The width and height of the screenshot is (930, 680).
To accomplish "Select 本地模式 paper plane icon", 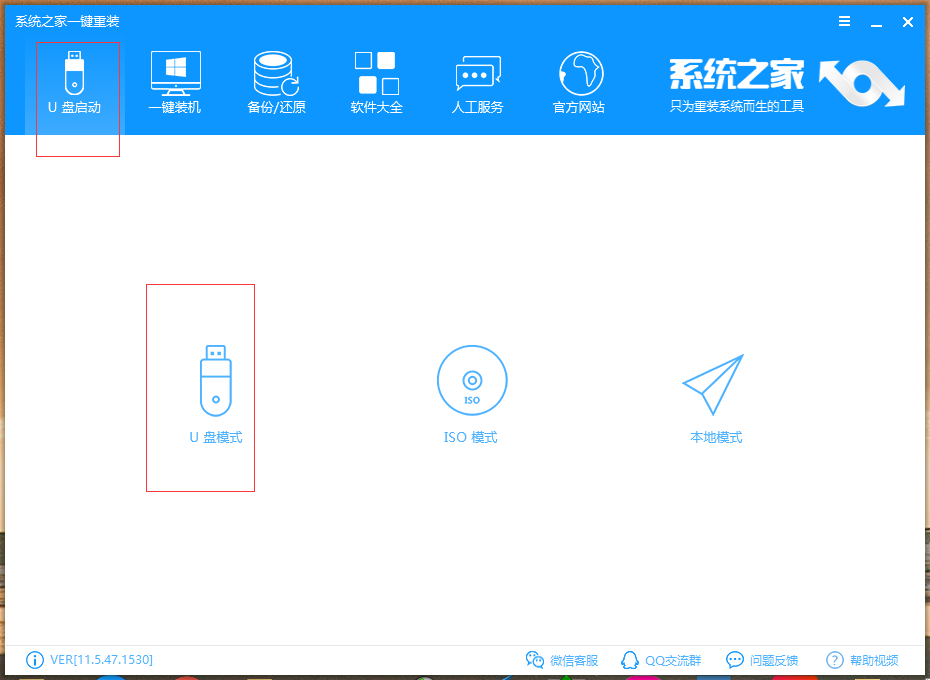I will (714, 384).
